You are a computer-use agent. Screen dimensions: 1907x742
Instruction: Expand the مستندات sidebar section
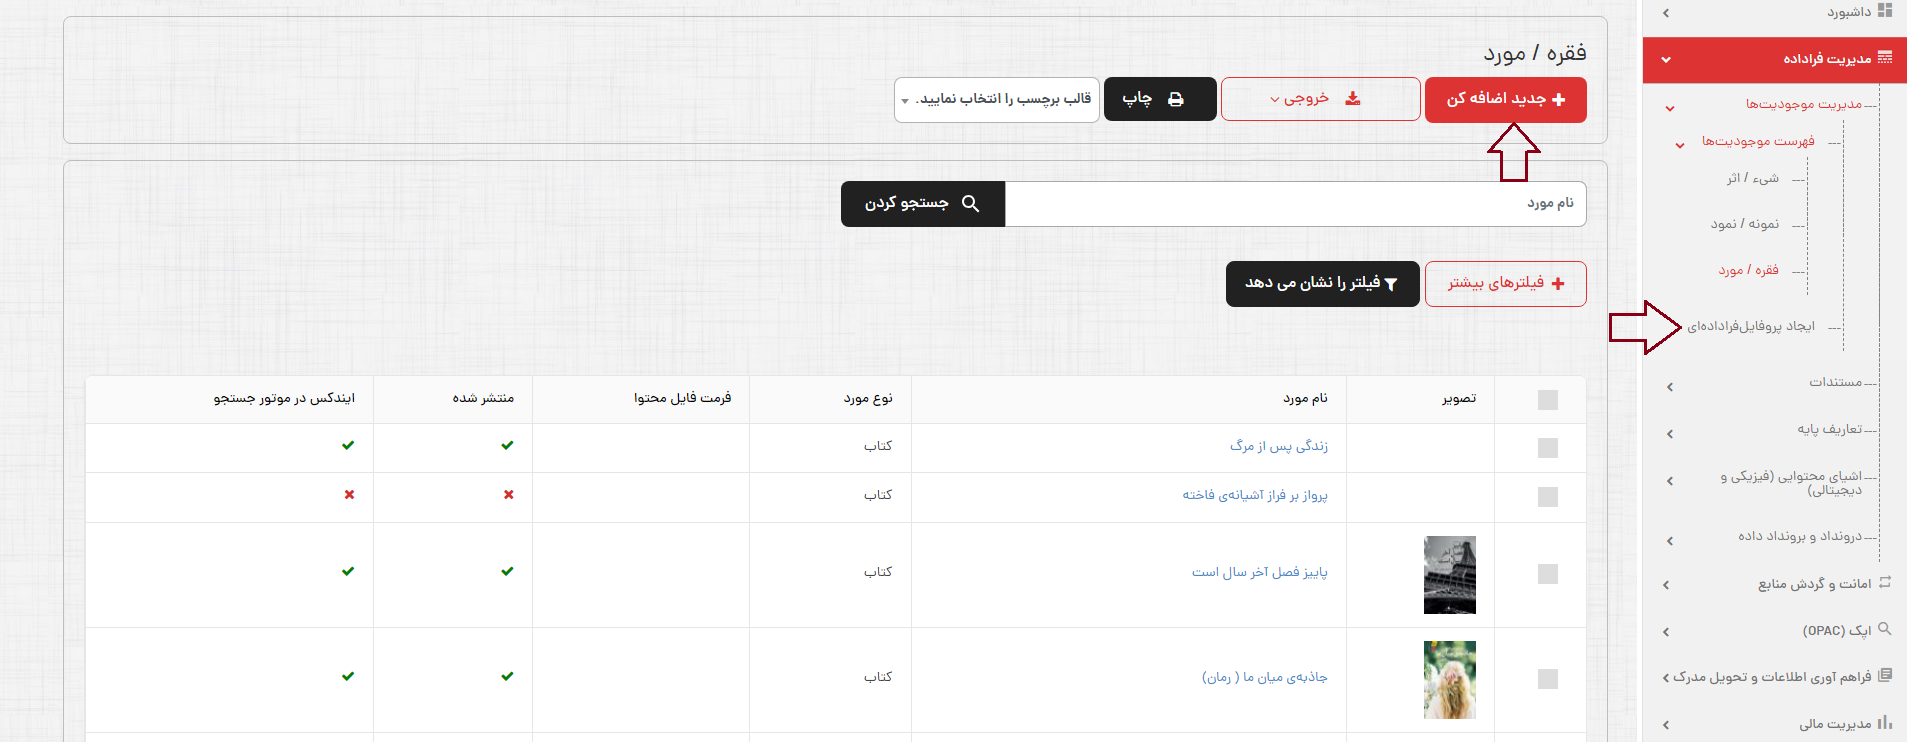tap(1834, 382)
